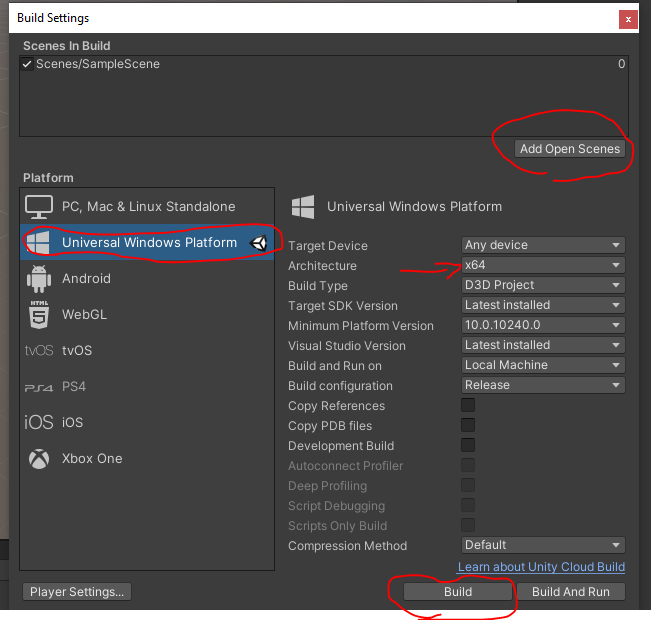
Task: Click the PS4 logo icon
Action: click(39, 388)
